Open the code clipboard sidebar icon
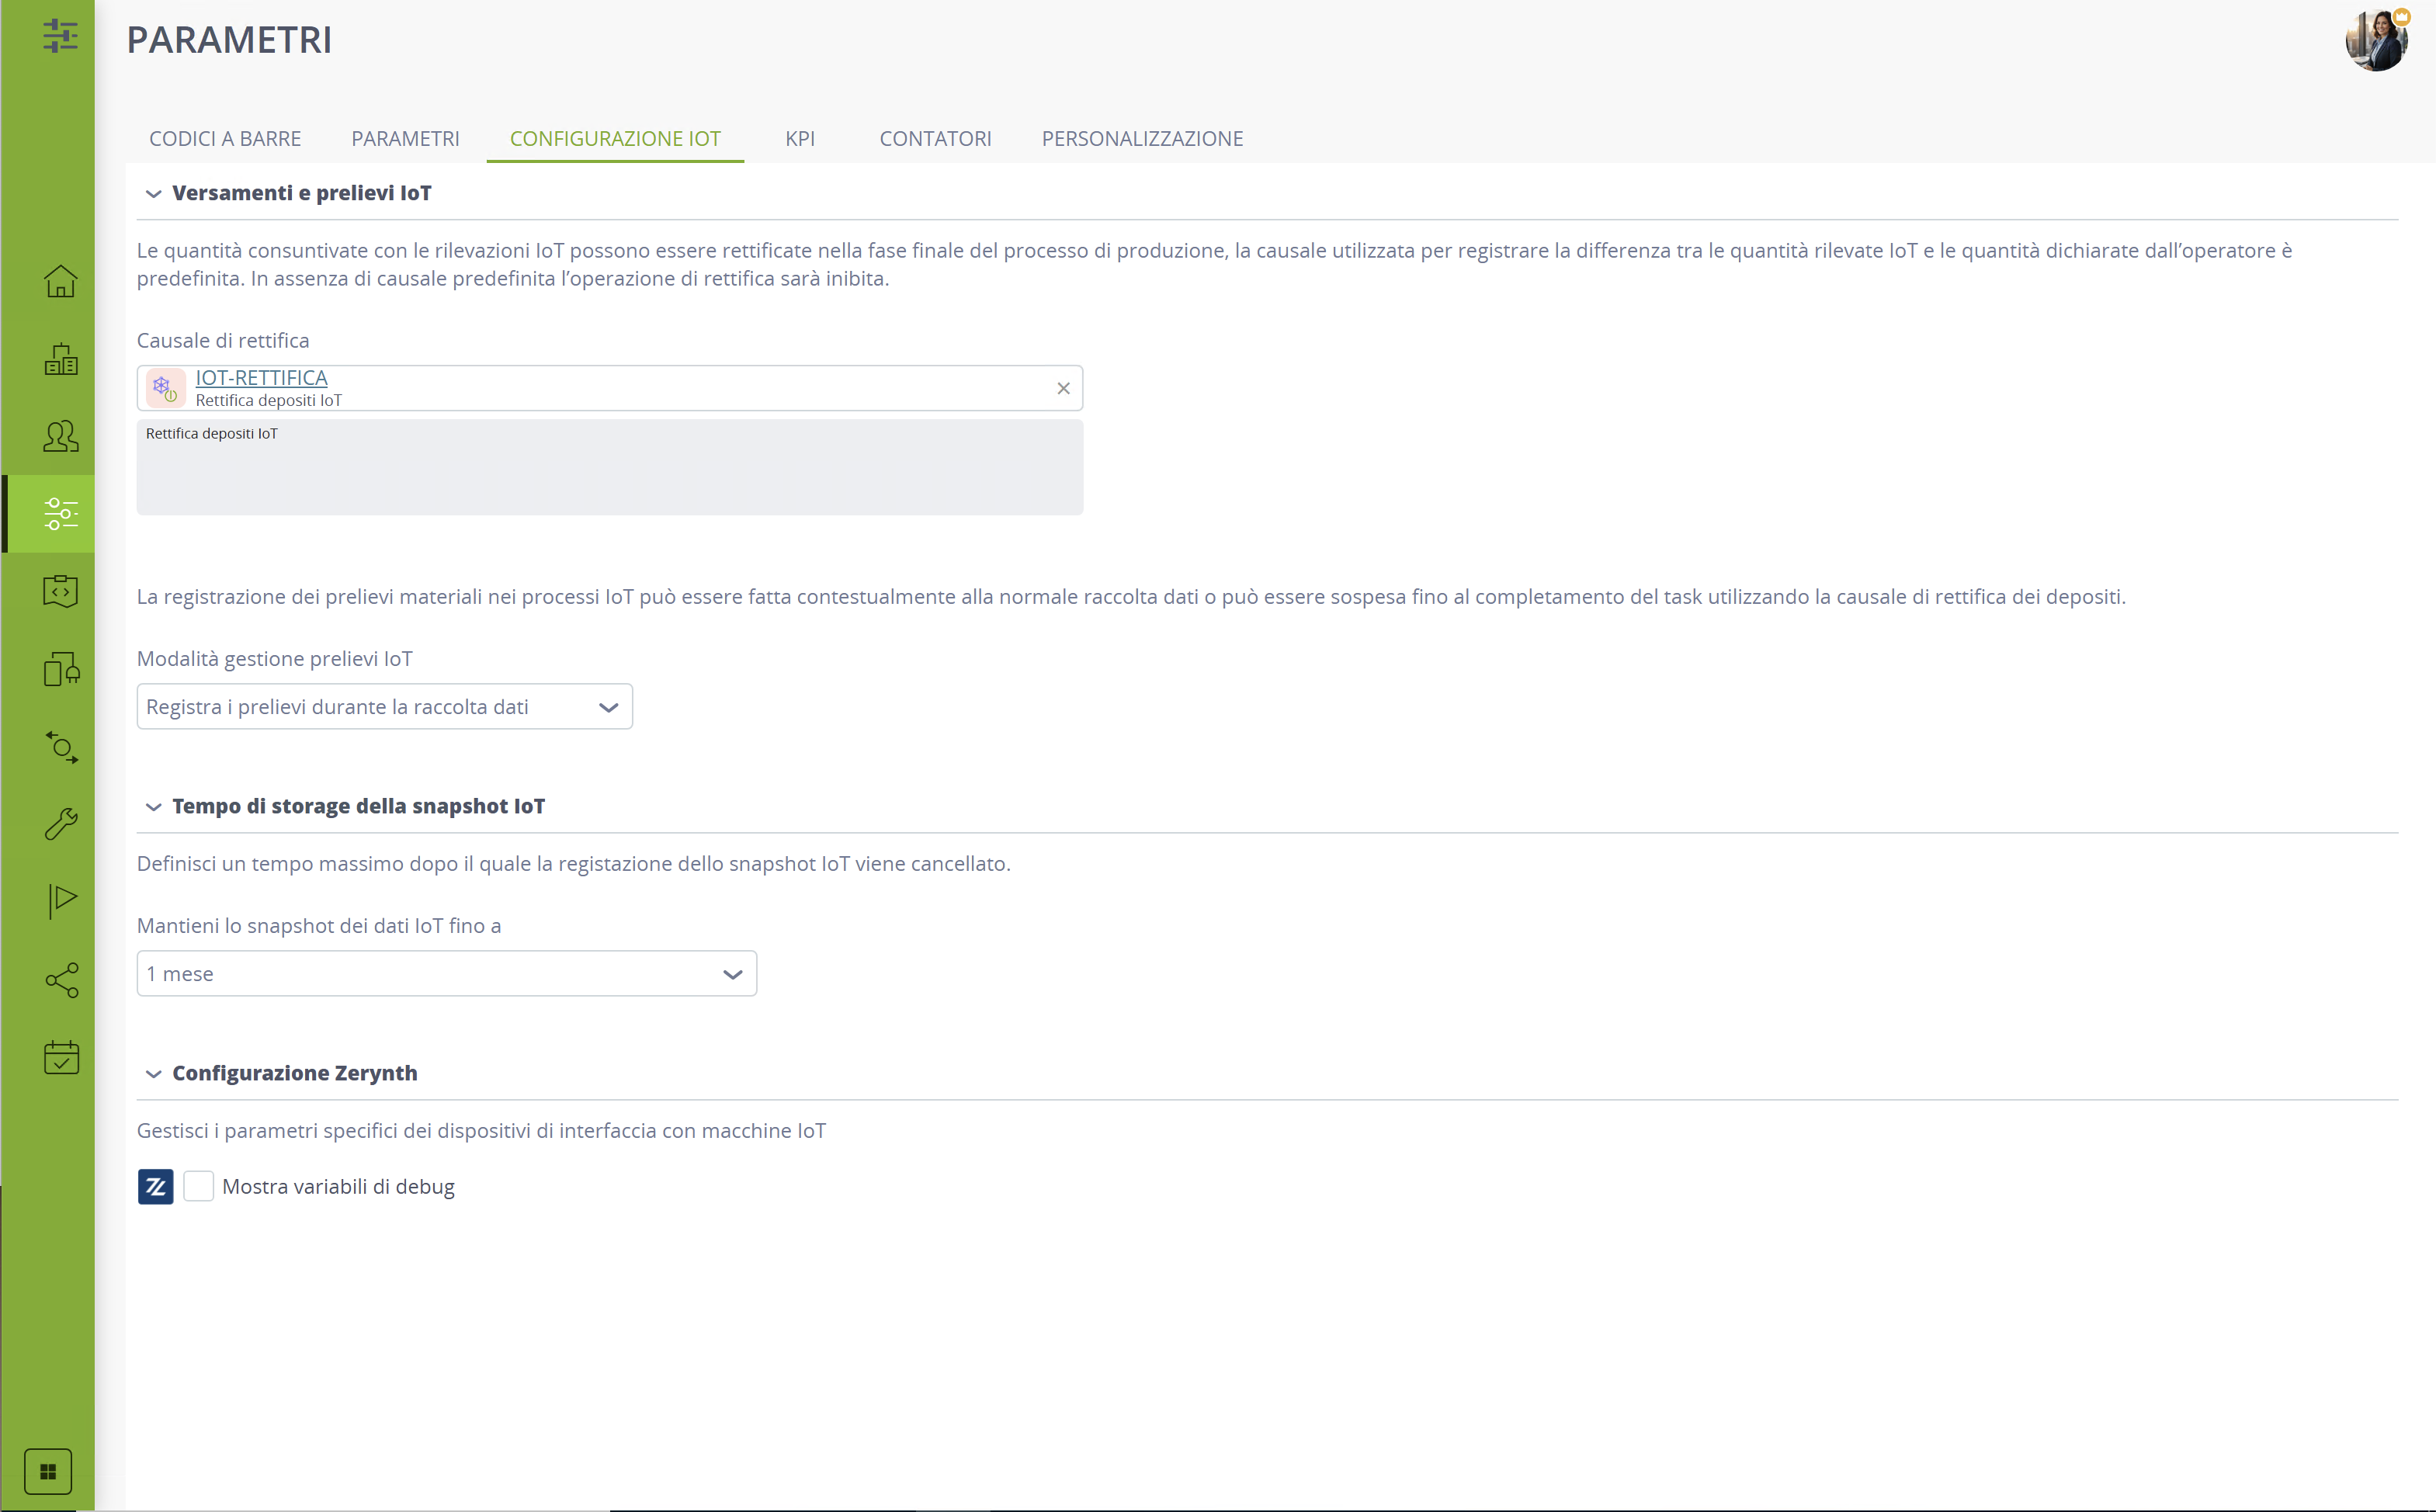Image resolution: width=2436 pixels, height=1512 pixels. coord(61,591)
